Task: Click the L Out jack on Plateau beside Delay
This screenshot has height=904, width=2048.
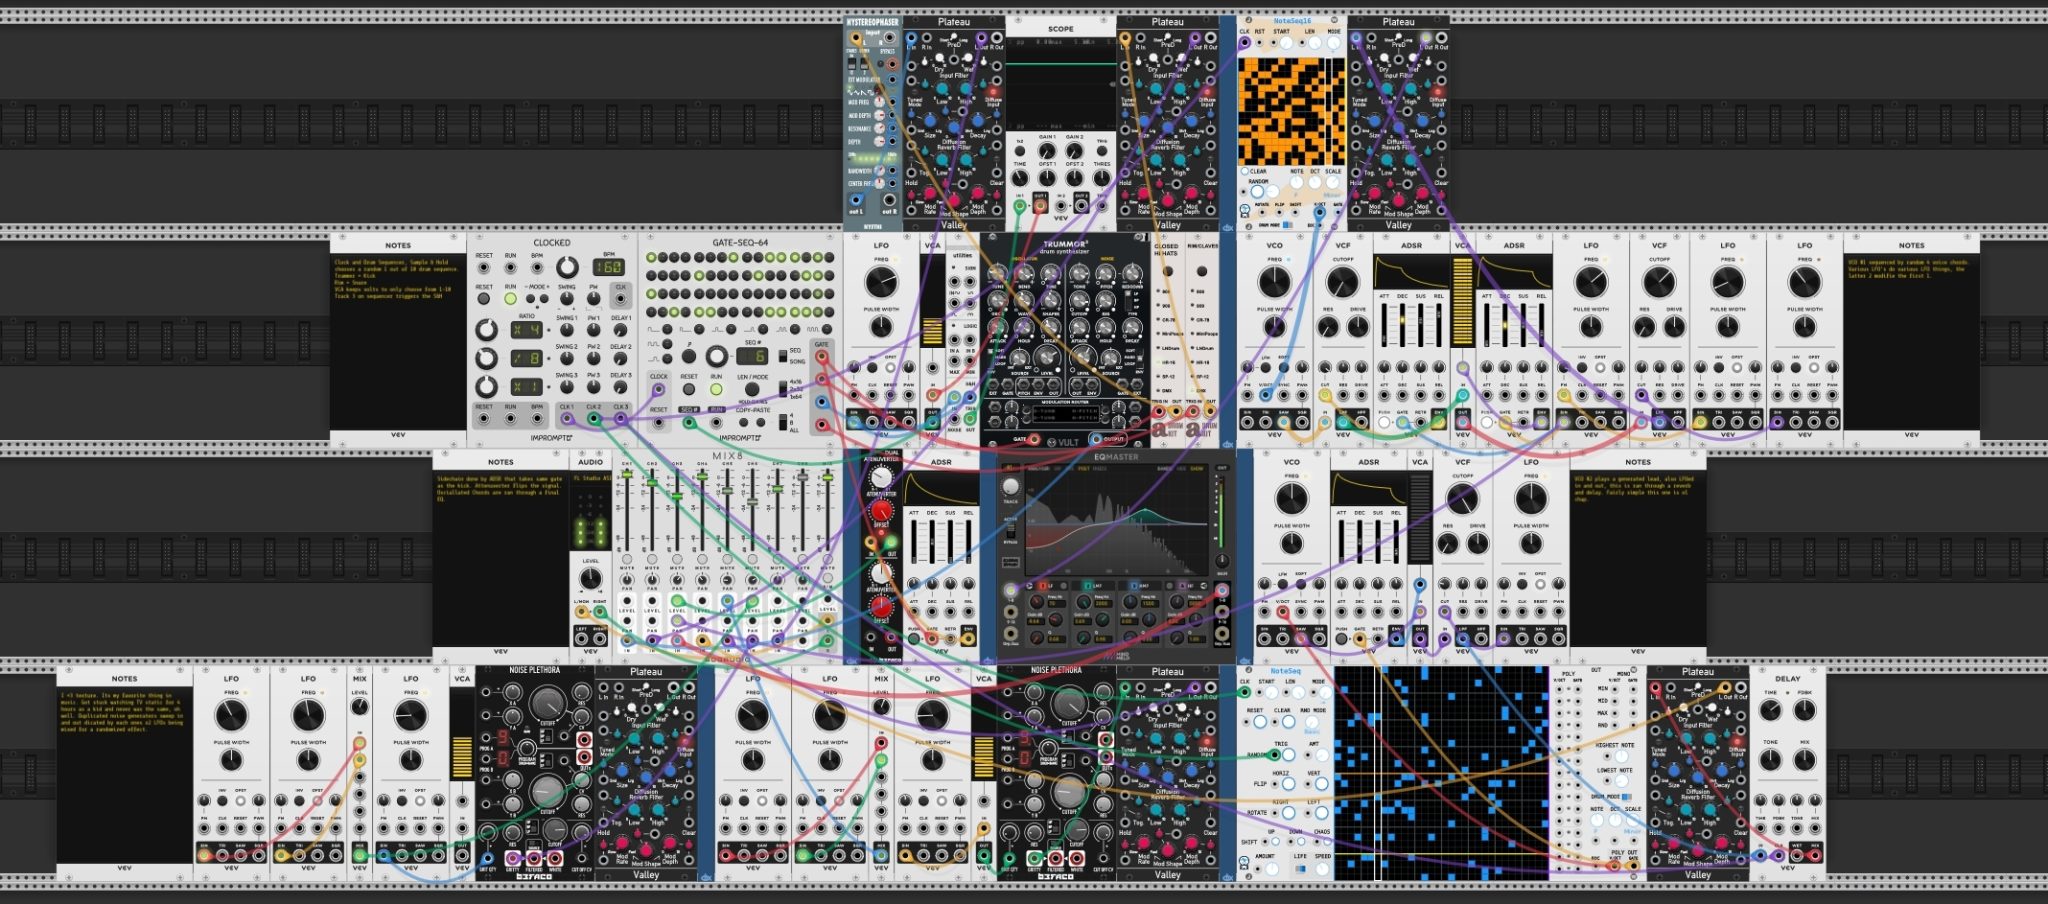Action: (1725, 687)
